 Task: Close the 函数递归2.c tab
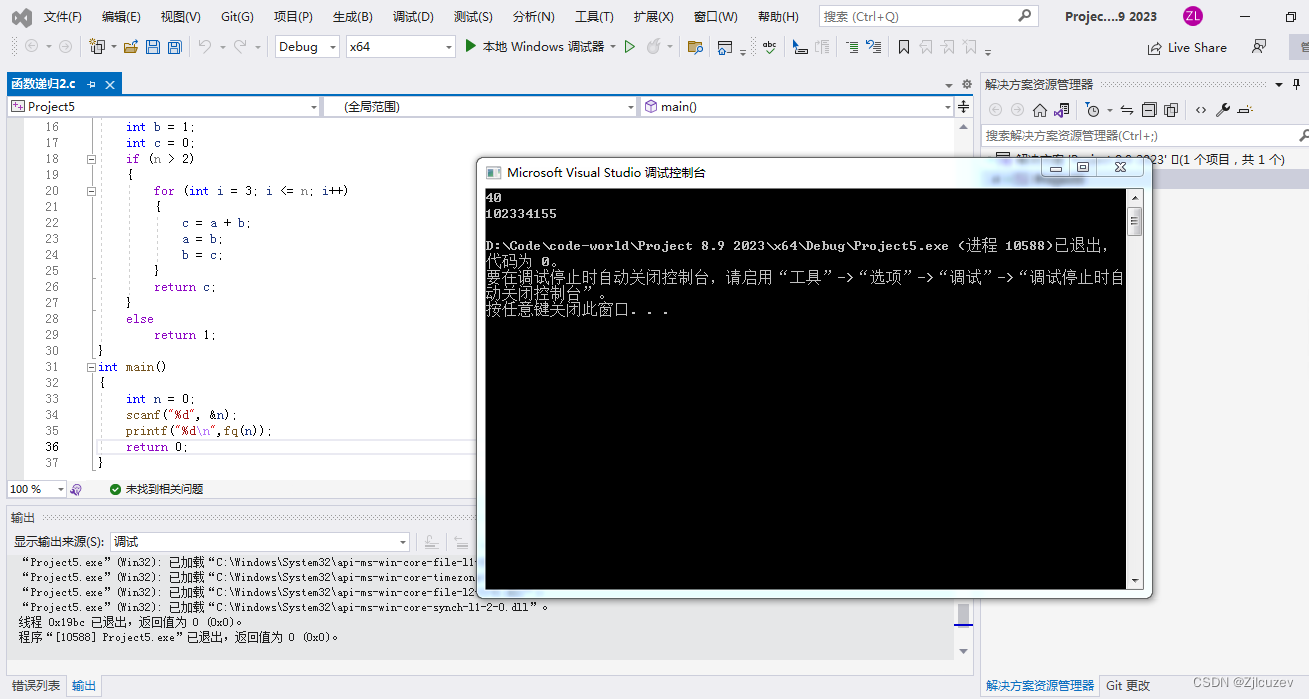(110, 85)
